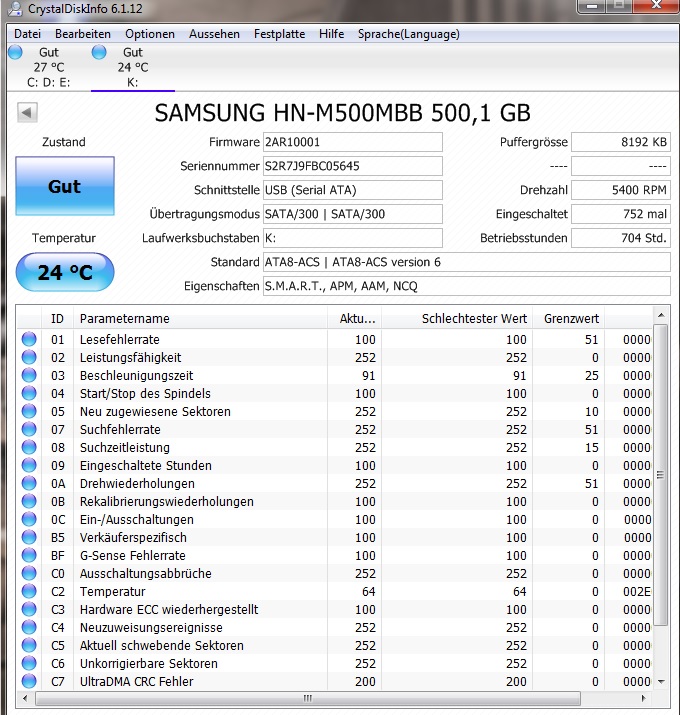Image resolution: width=680 pixels, height=715 pixels.
Task: Open the Optionen menu
Action: pos(150,34)
